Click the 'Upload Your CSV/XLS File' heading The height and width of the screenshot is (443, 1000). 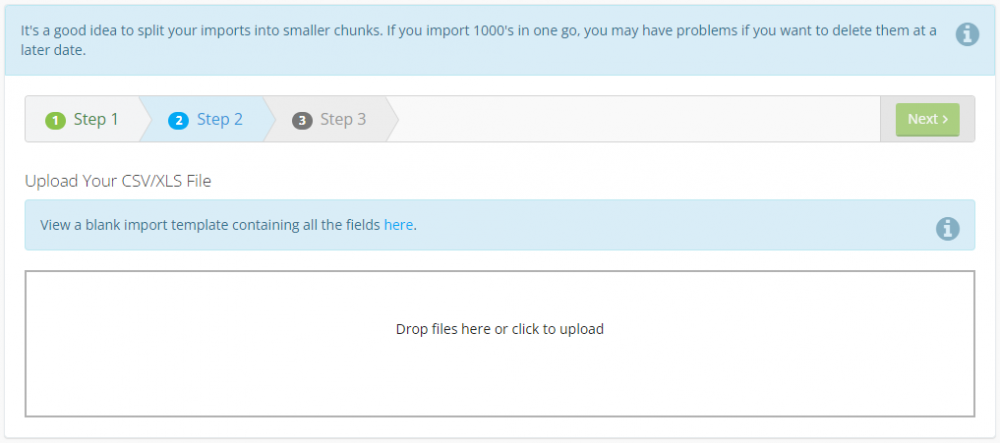pos(118,181)
